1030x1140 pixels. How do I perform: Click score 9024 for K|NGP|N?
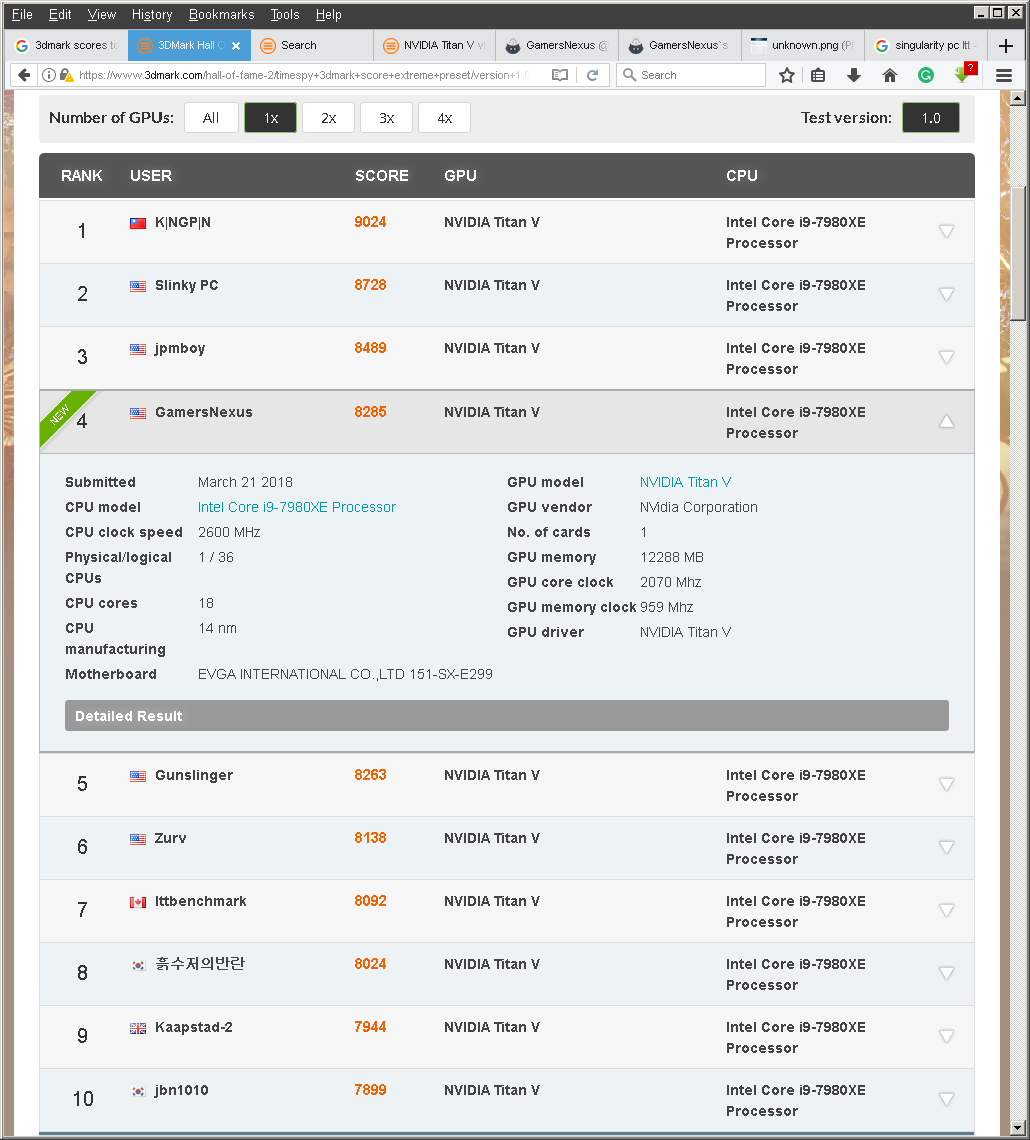(x=370, y=222)
